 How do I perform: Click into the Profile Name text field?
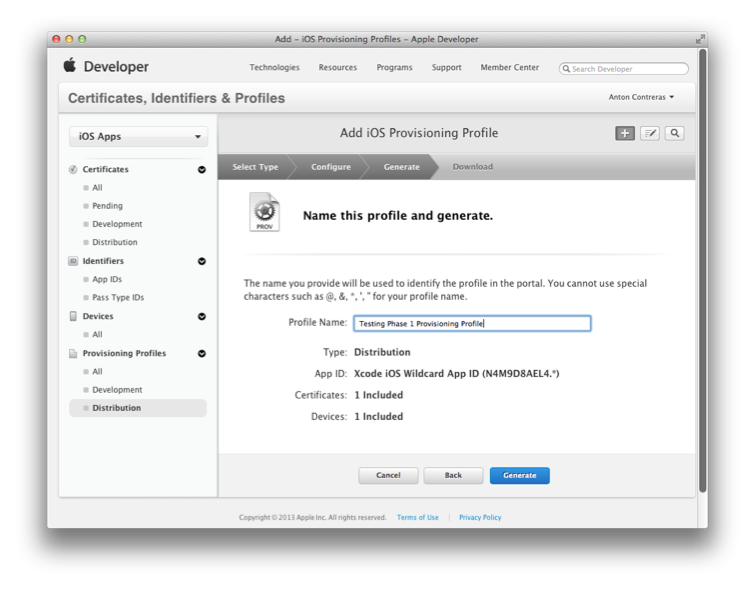tap(471, 324)
